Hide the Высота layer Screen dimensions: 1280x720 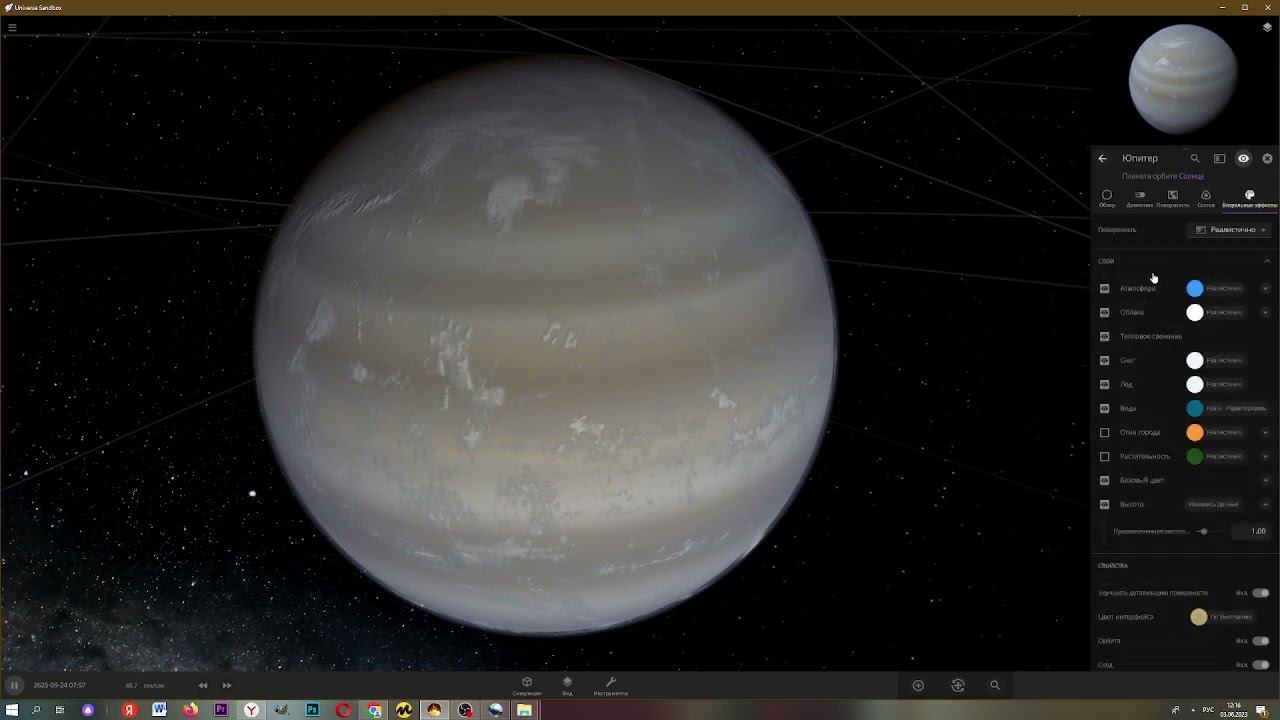[x=1105, y=504]
